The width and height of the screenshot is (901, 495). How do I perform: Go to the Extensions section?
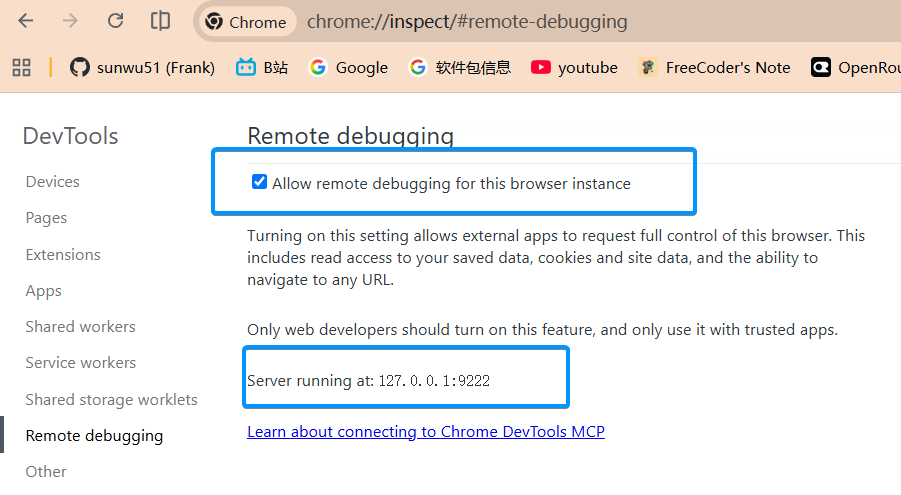[x=63, y=255]
